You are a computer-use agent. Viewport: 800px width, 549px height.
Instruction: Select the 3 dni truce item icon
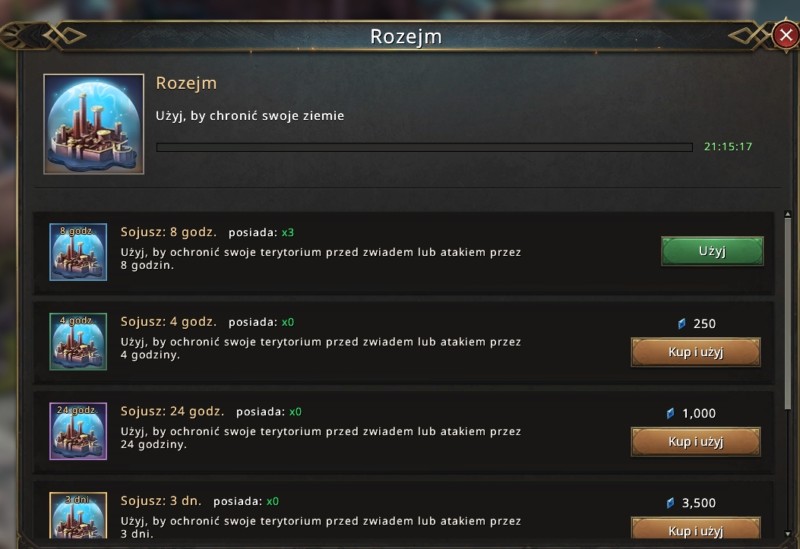coord(78,515)
